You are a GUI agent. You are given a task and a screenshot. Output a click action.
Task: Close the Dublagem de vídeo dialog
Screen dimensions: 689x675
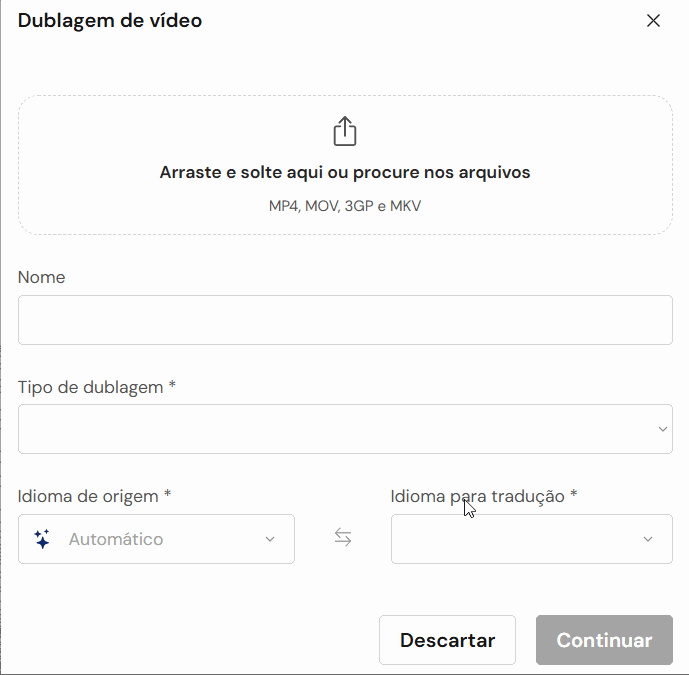coord(653,21)
